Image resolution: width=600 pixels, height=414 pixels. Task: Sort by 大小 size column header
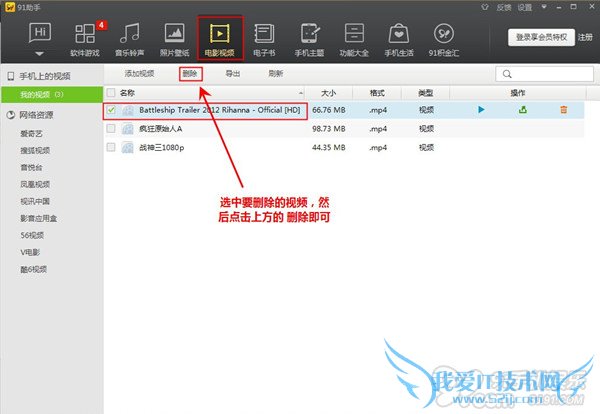point(328,93)
